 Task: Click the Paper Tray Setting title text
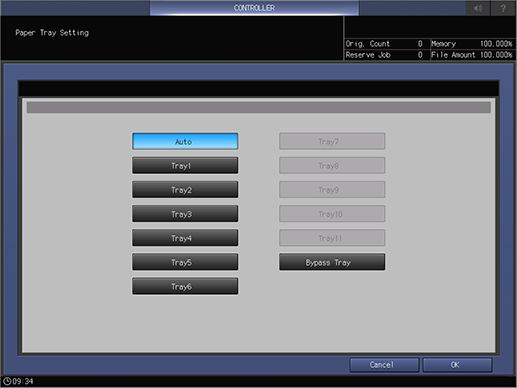pyautogui.click(x=52, y=33)
